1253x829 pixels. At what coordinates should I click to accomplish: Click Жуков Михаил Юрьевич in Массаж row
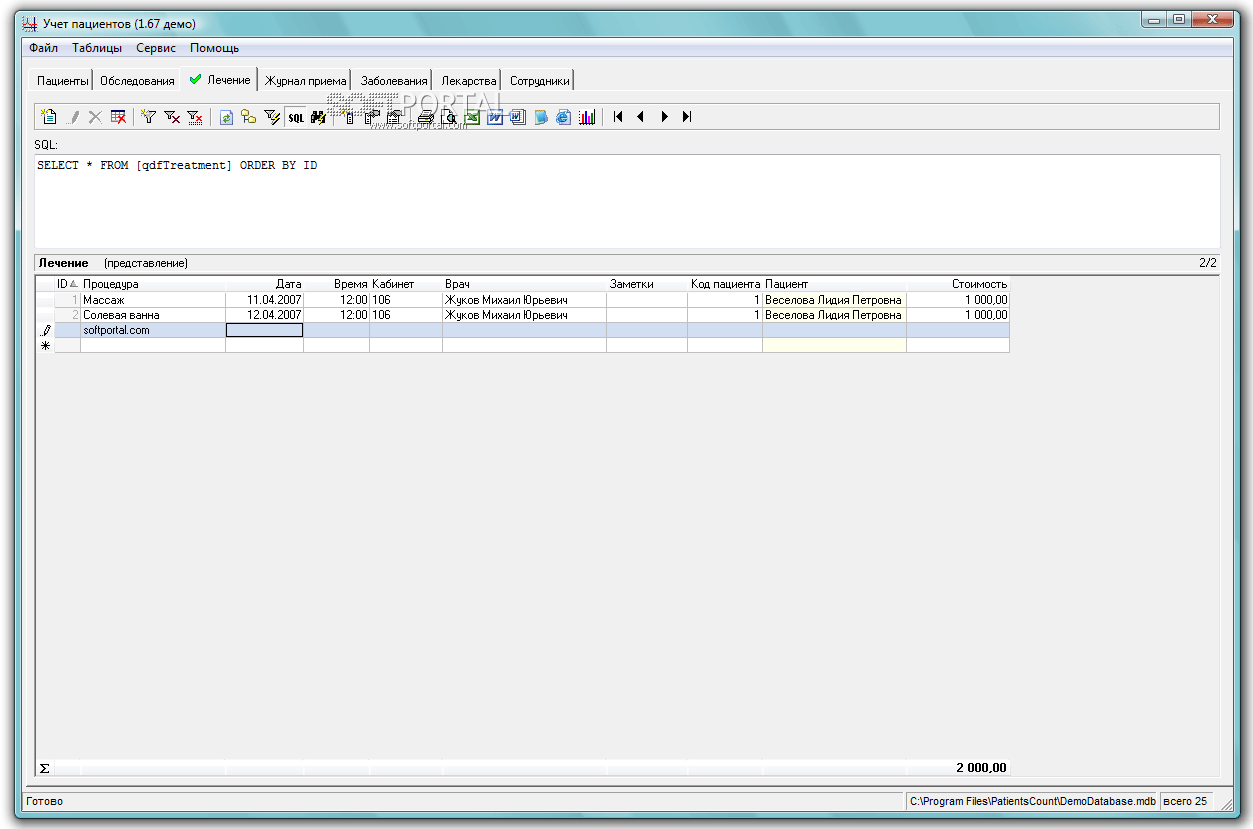(x=525, y=300)
